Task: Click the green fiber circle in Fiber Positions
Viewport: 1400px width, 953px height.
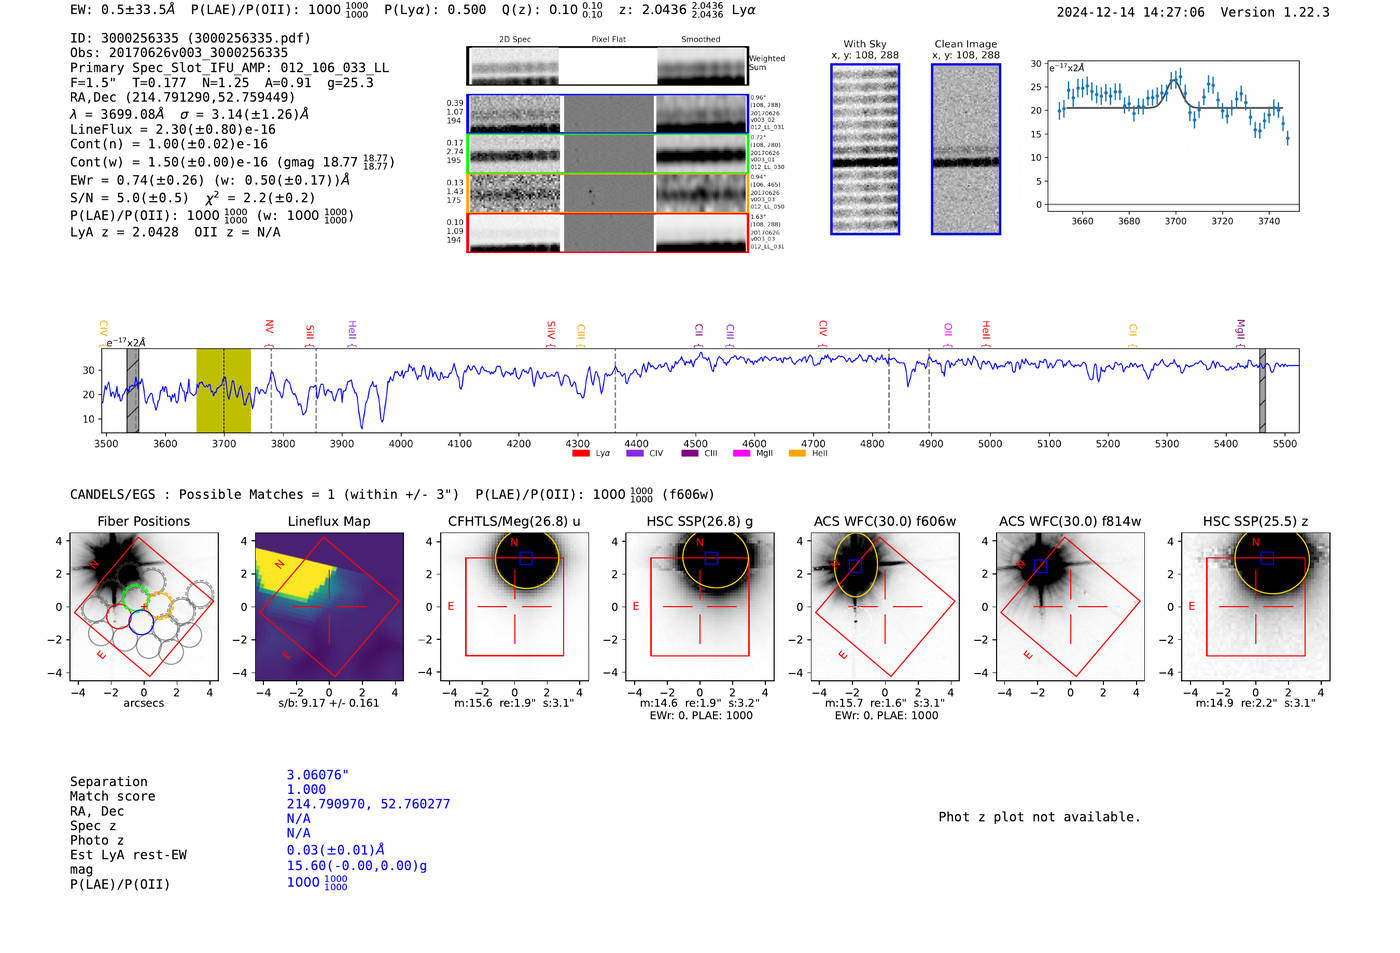Action: click(135, 597)
